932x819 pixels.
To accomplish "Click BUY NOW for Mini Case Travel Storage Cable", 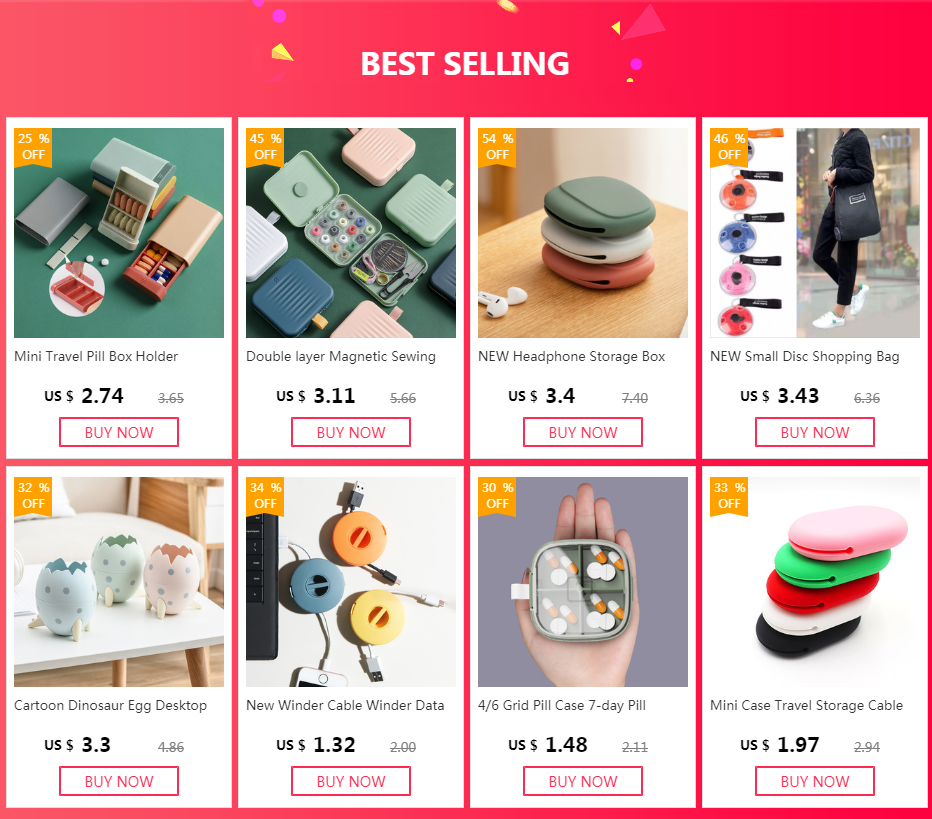I will 815,781.
